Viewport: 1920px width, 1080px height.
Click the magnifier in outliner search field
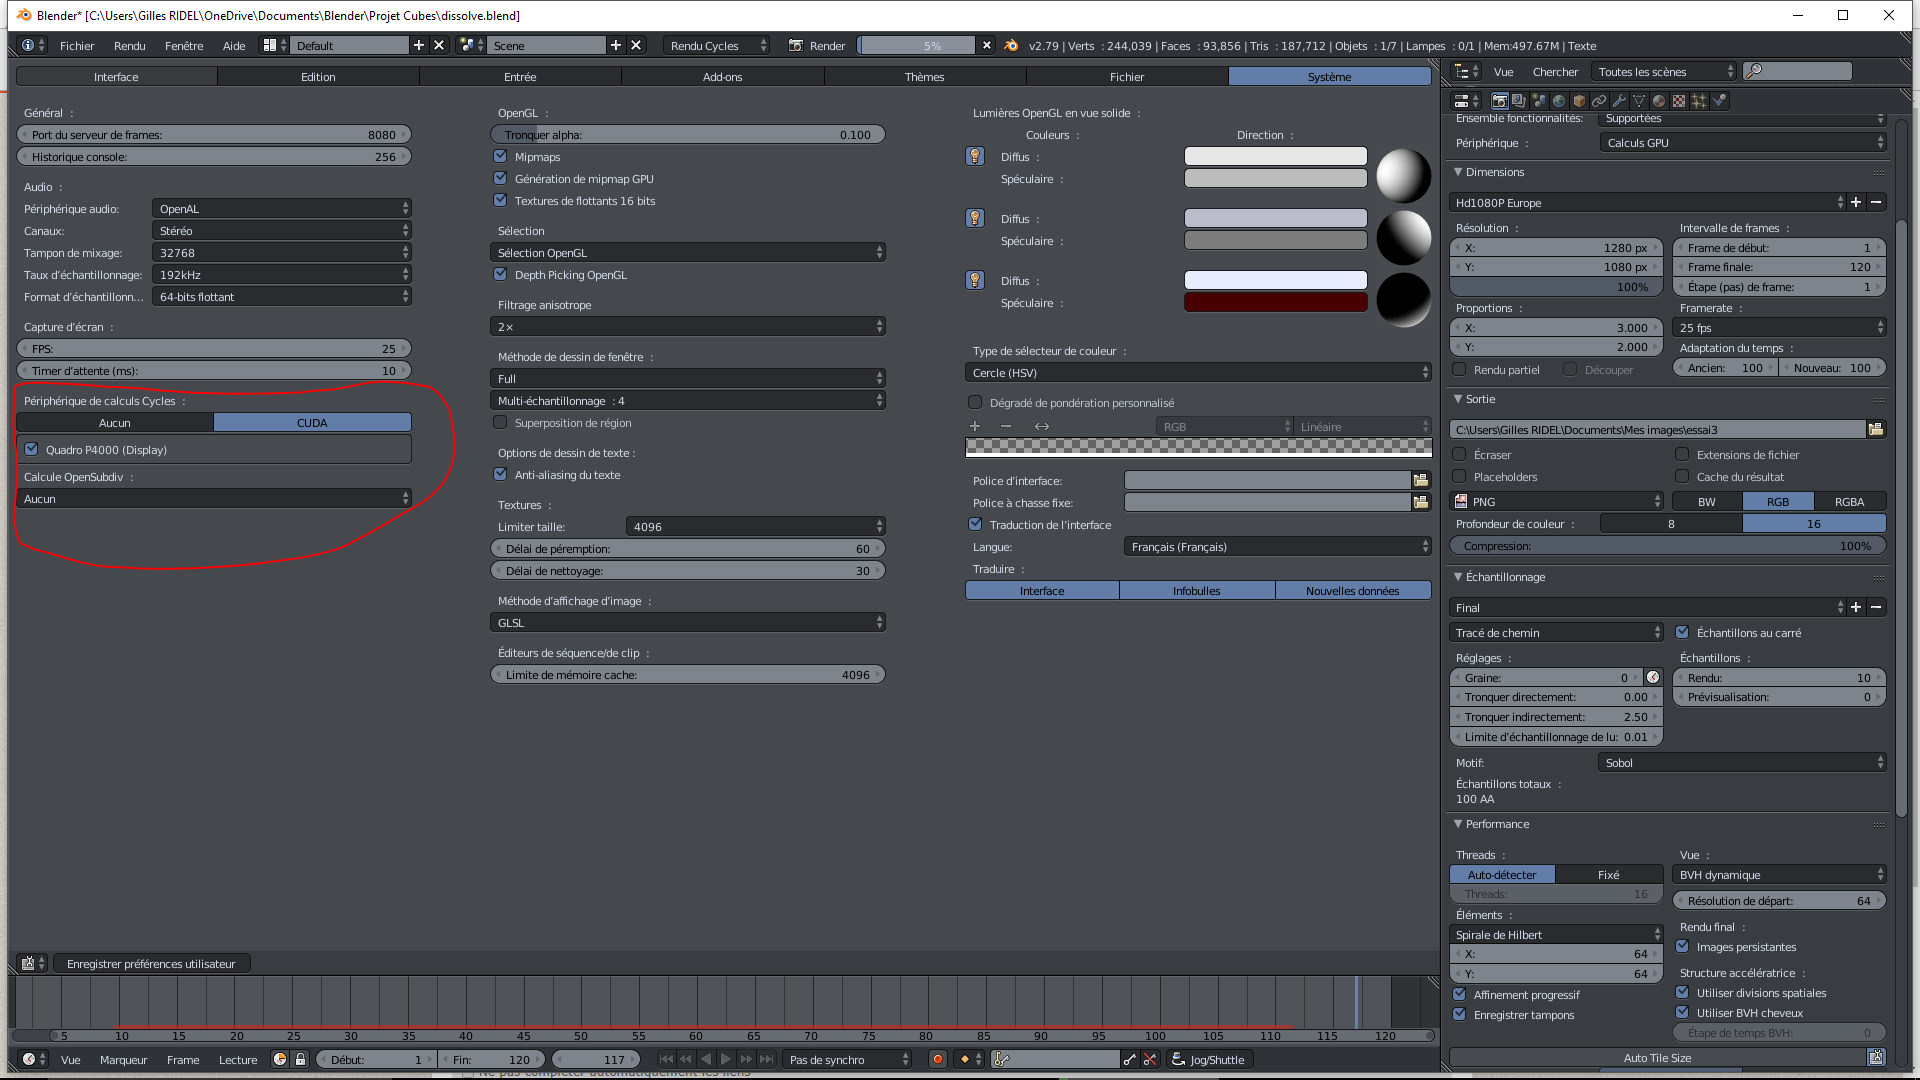pos(1754,71)
